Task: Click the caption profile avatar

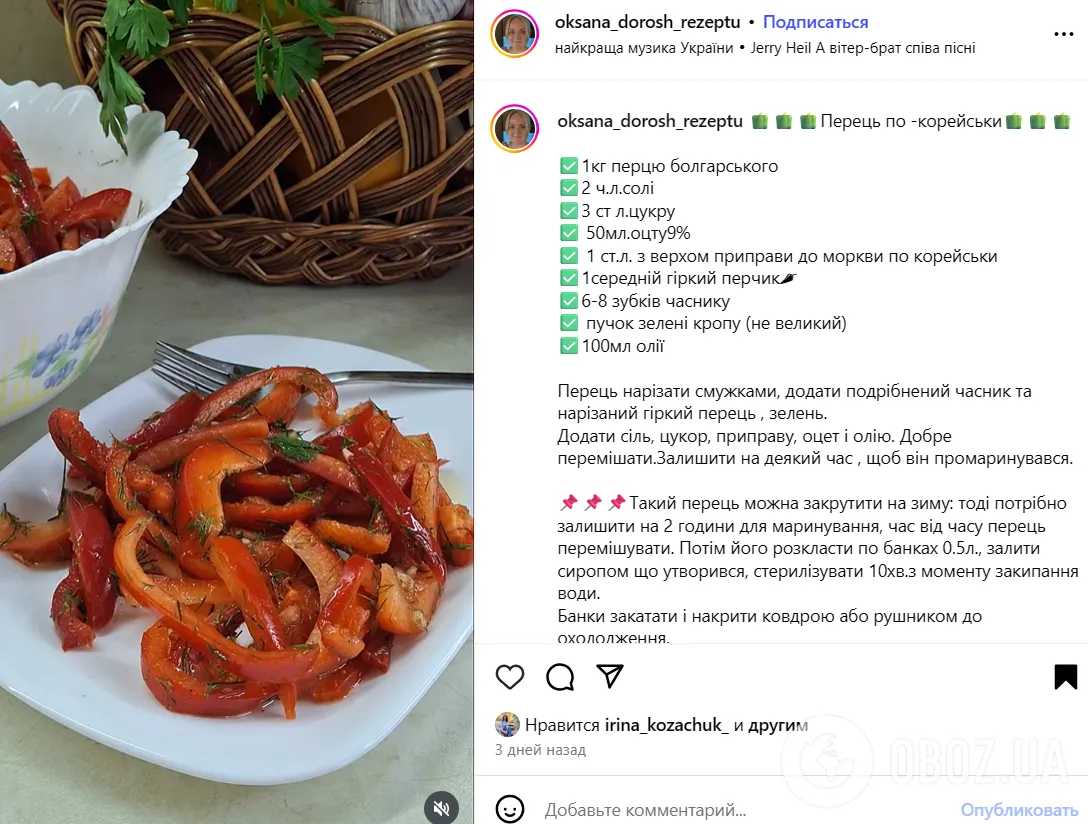Action: coord(515,129)
